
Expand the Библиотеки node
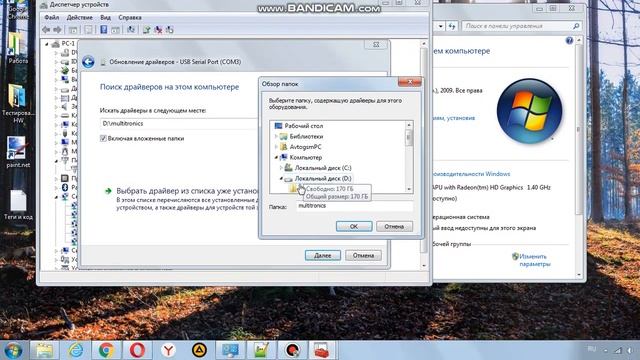[x=276, y=136]
